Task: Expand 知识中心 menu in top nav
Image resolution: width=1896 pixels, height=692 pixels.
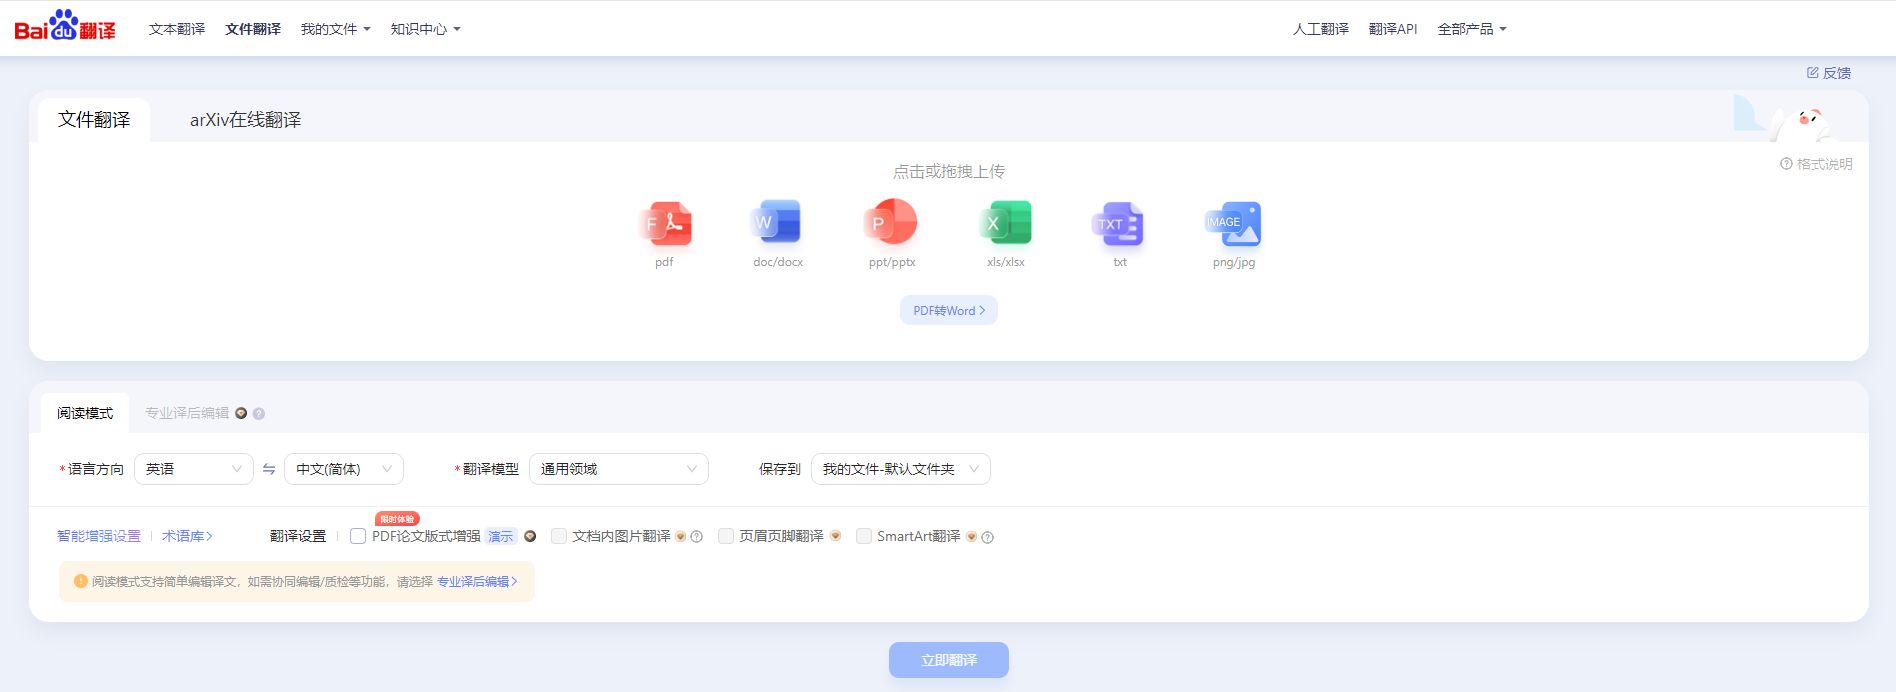Action: [426, 29]
